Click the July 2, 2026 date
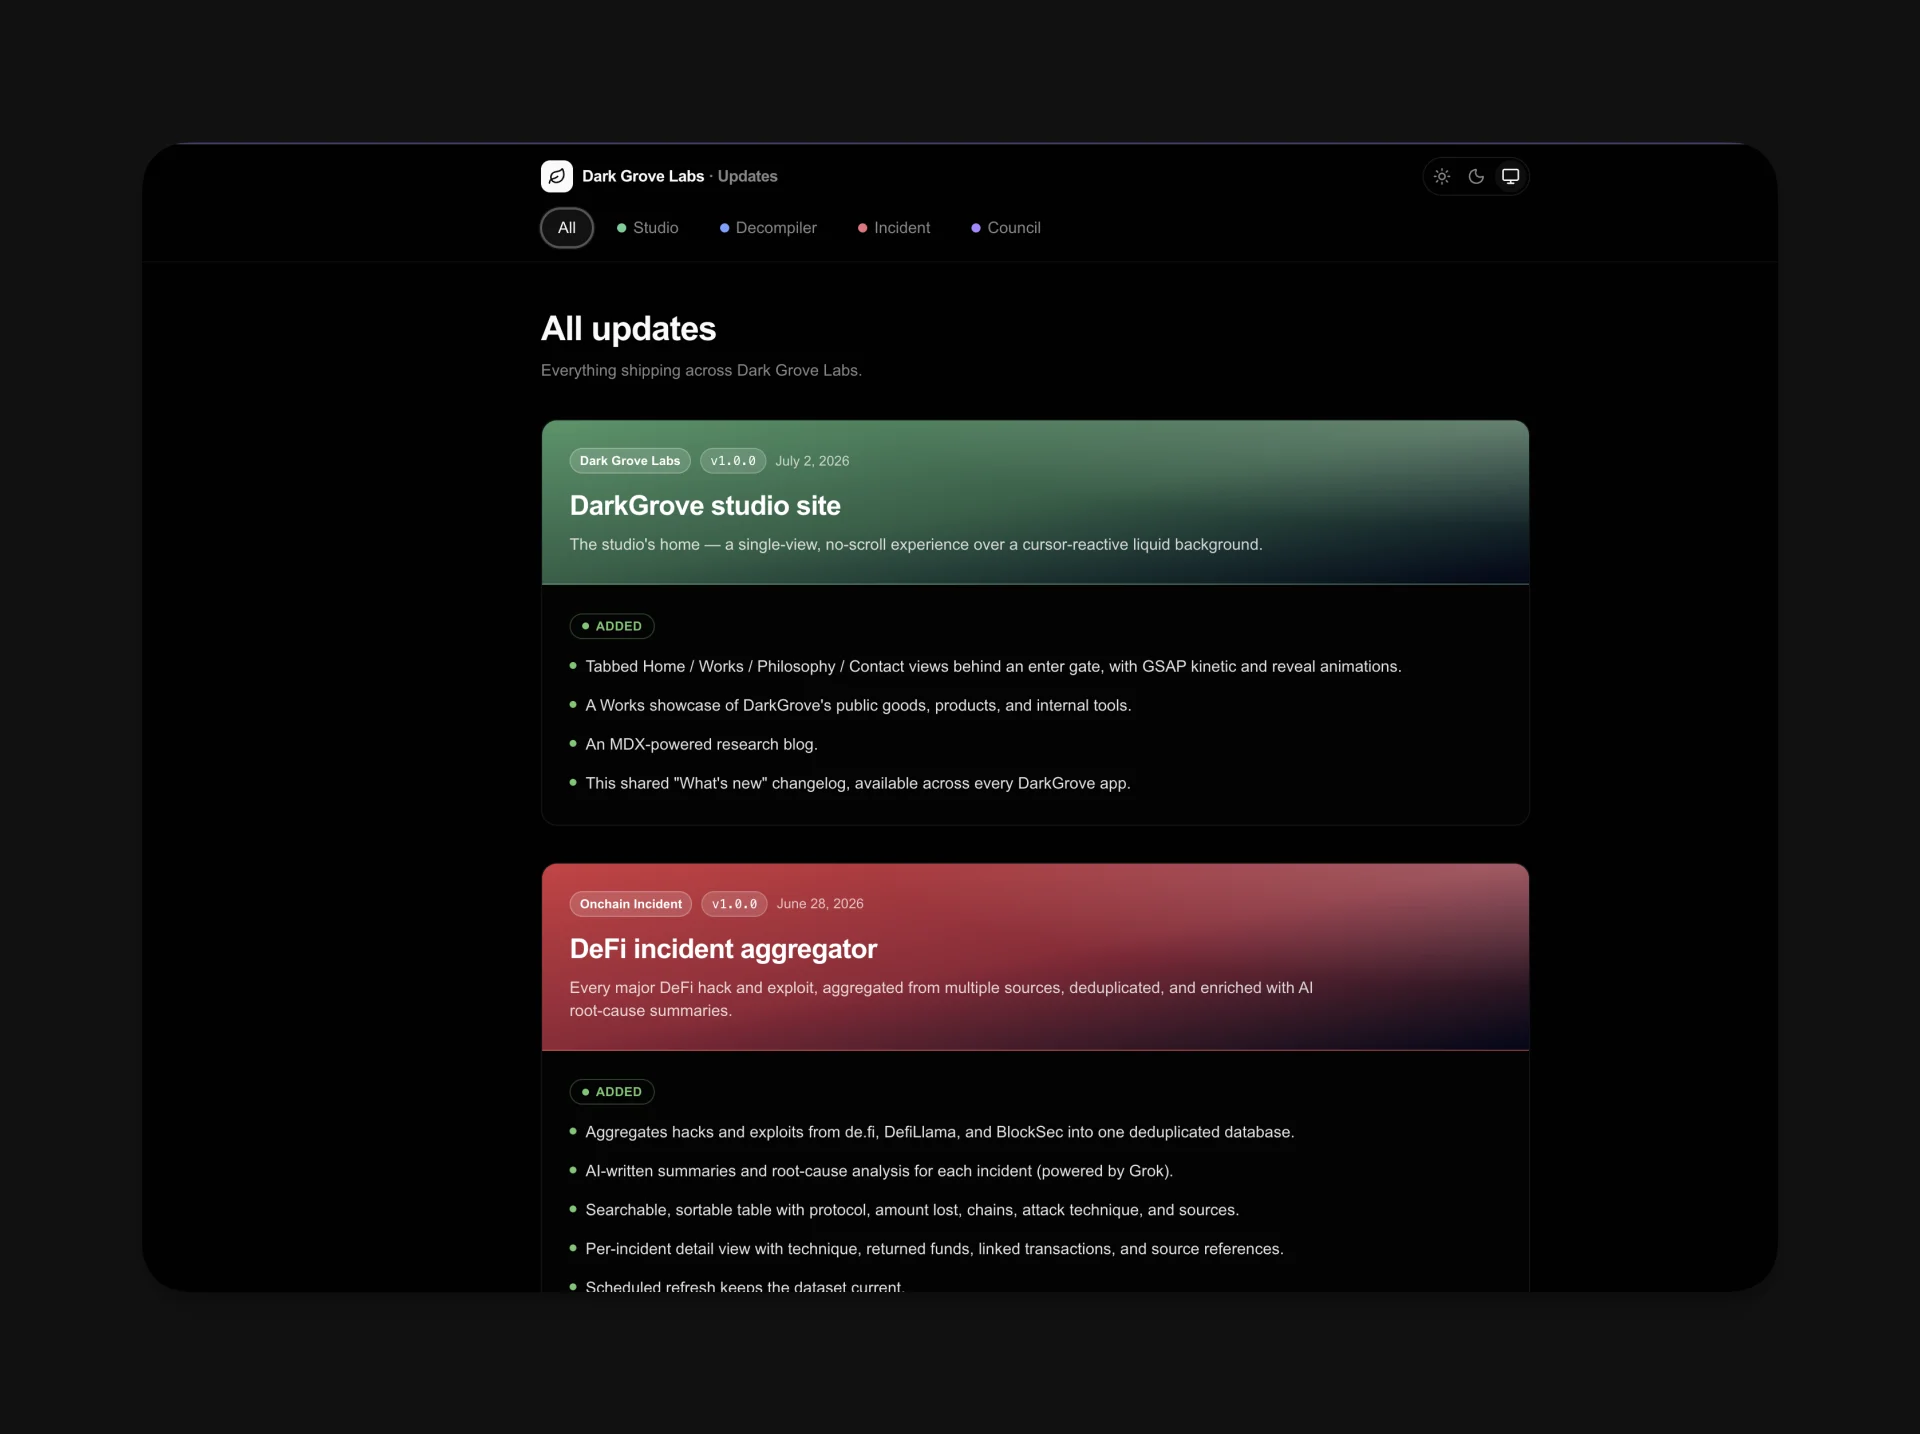Image resolution: width=1920 pixels, height=1434 pixels. coord(812,461)
